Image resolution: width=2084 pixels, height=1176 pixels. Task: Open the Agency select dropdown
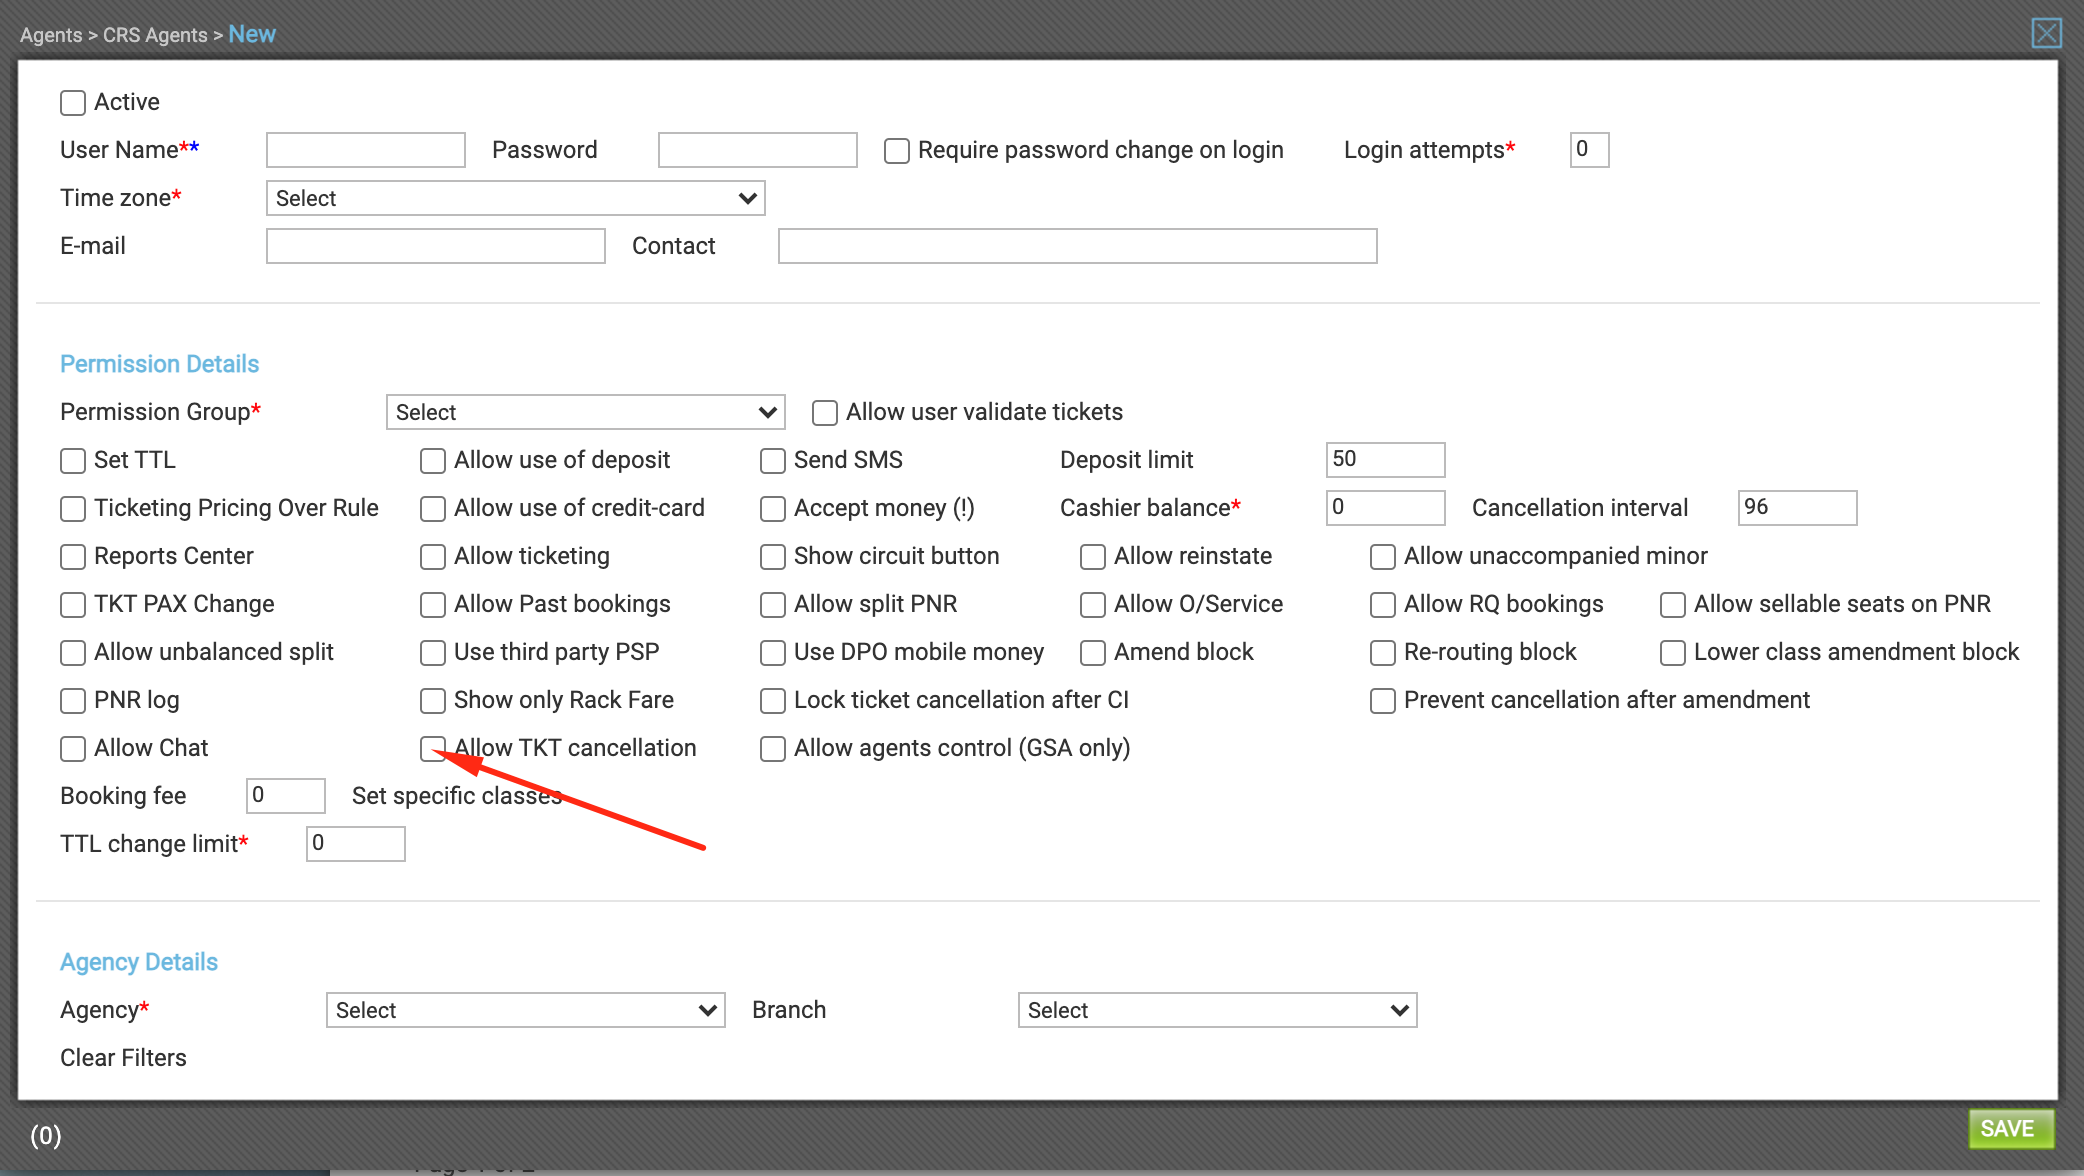click(x=526, y=1010)
